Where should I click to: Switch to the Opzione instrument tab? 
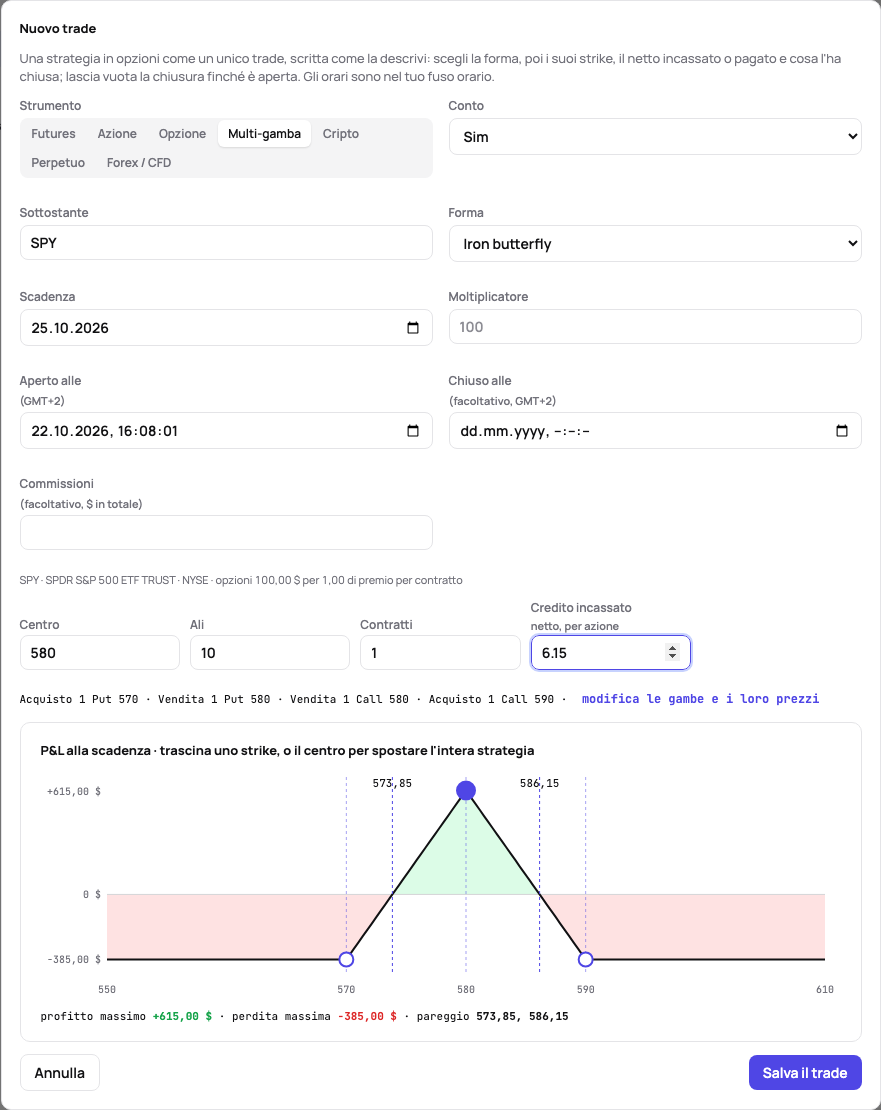pos(182,134)
